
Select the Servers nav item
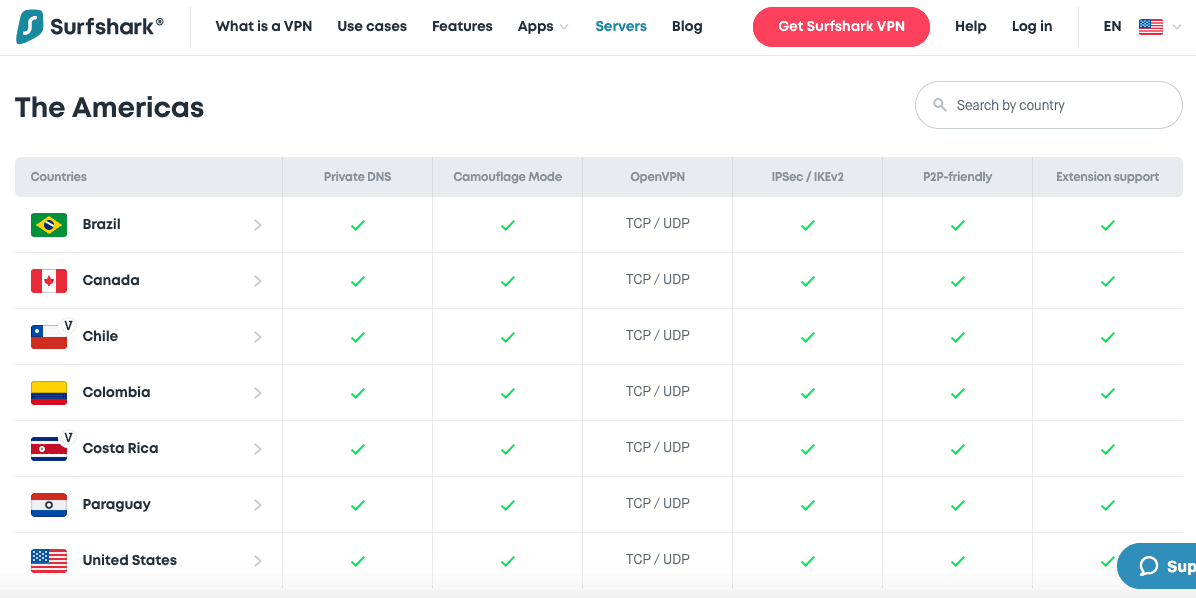[x=621, y=27]
